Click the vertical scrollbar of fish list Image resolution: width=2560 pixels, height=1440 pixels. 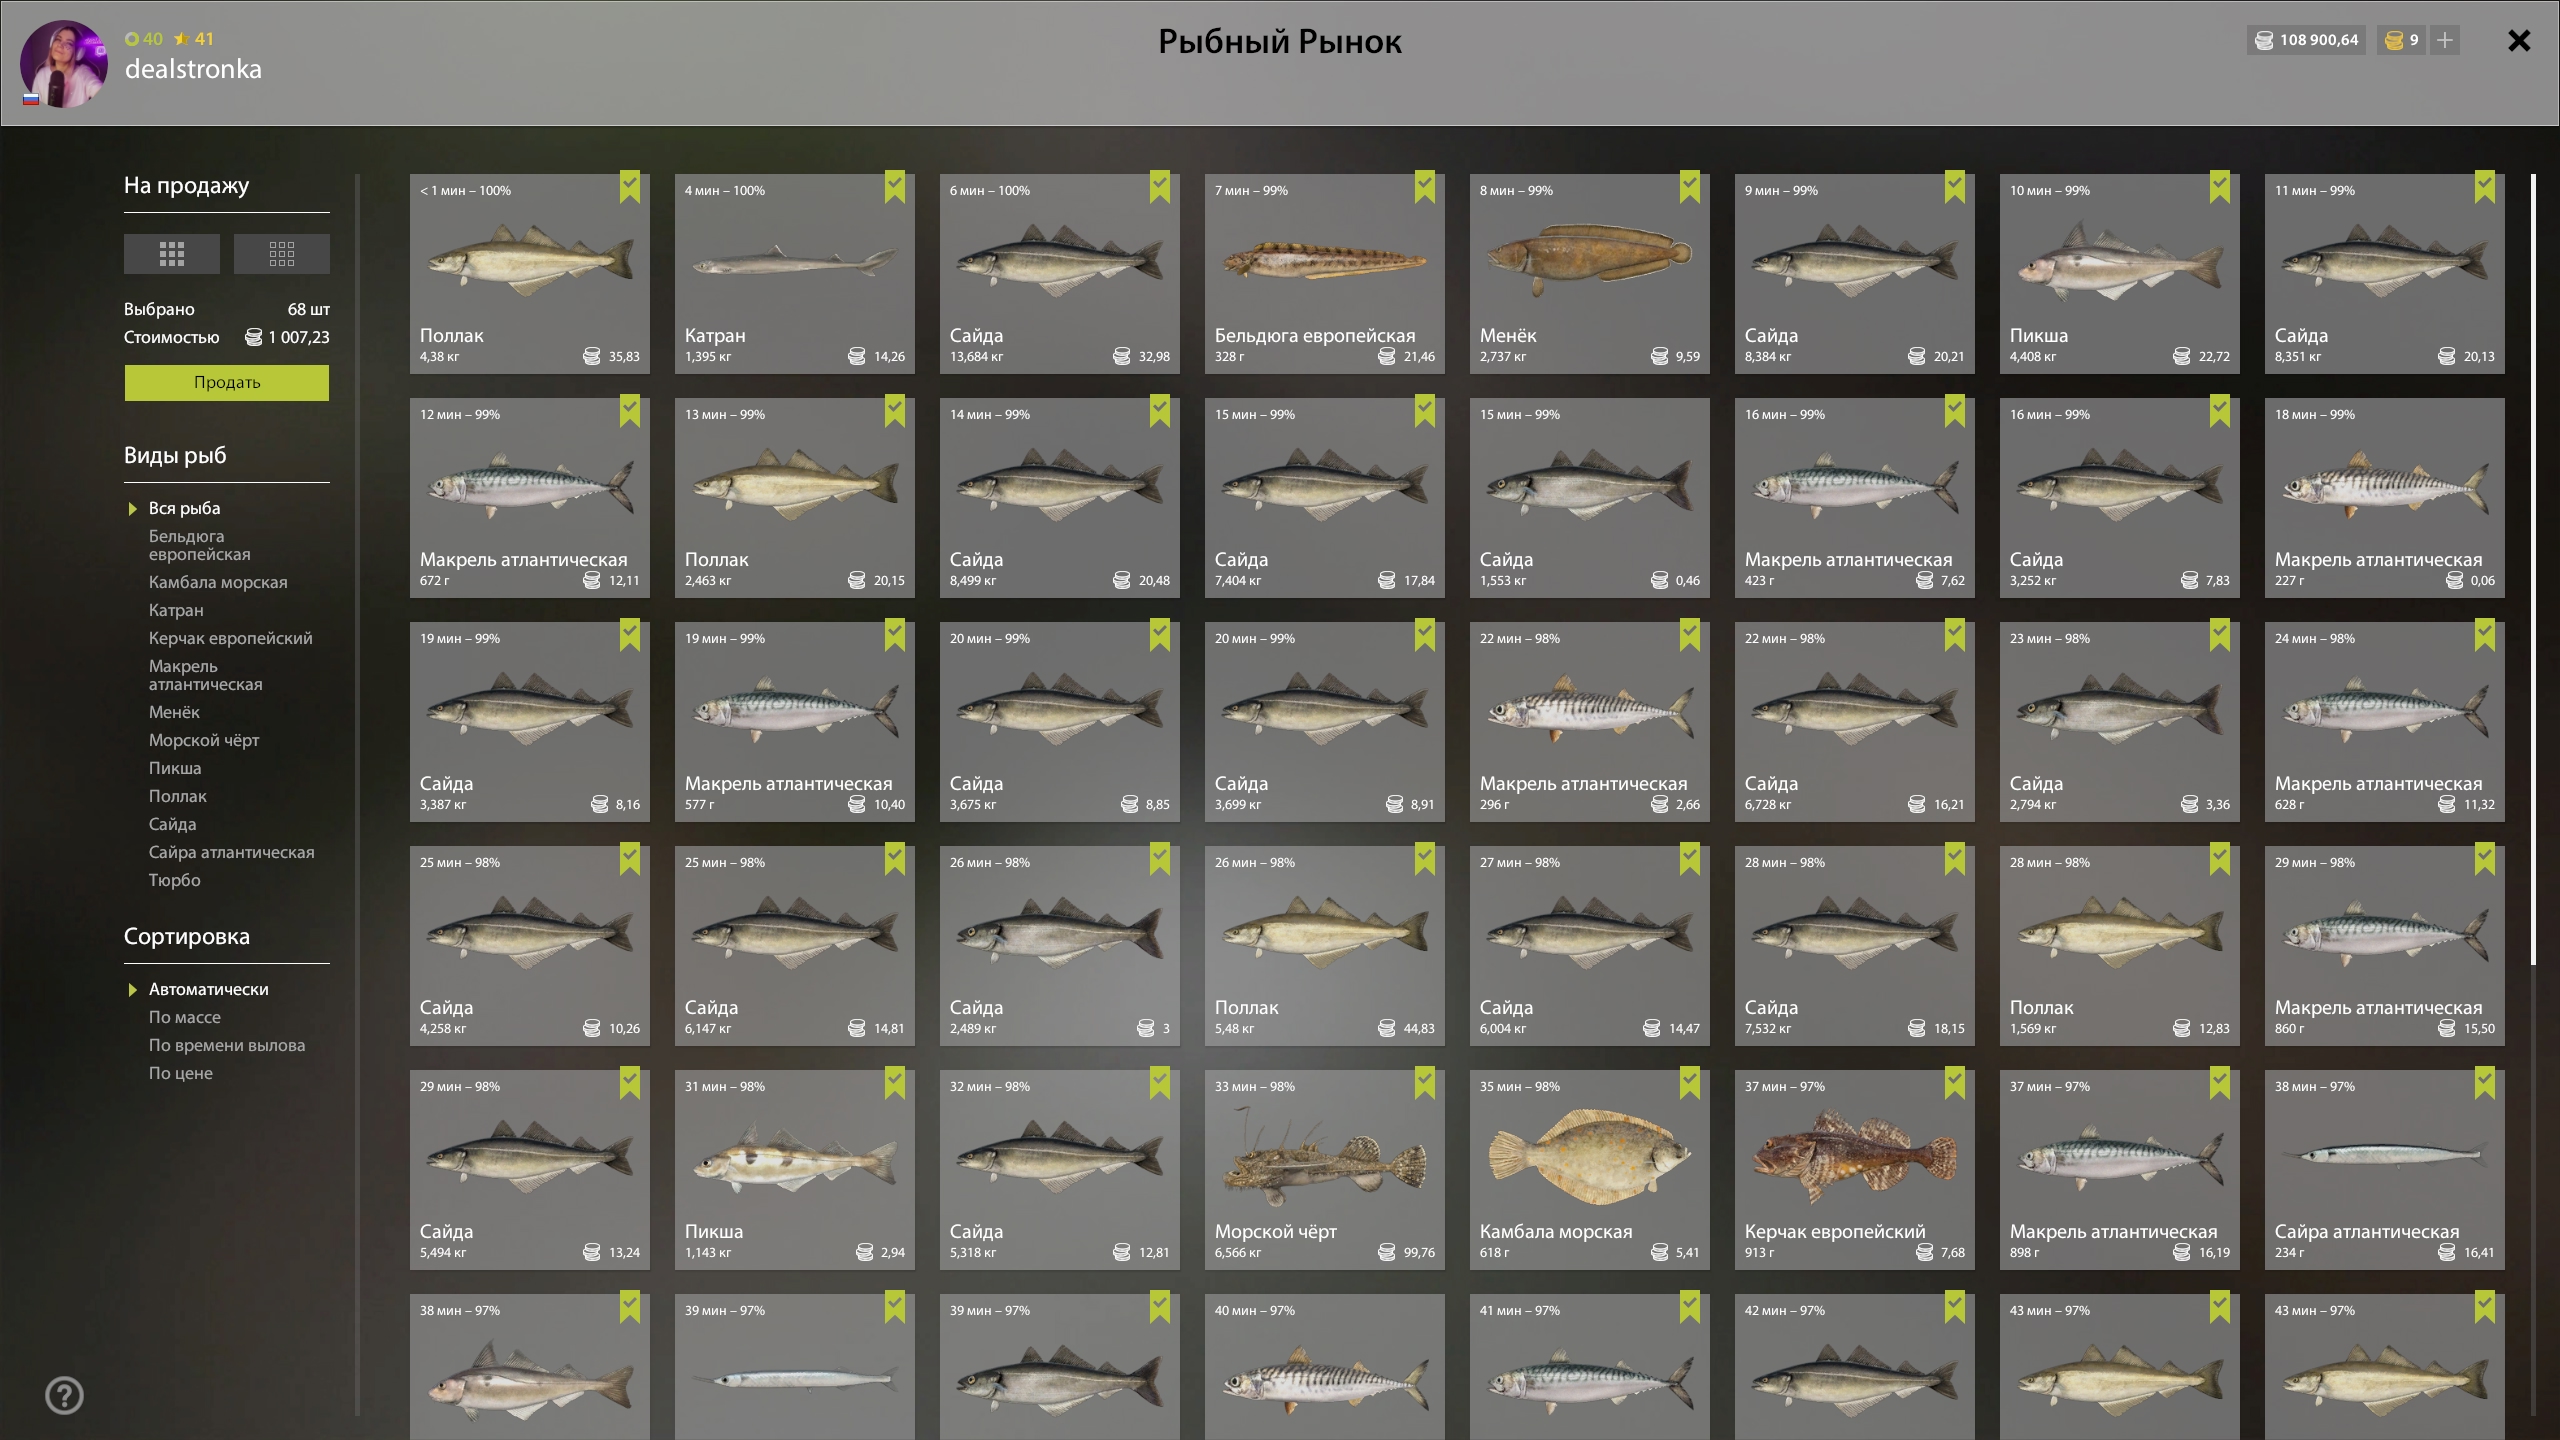point(2533,570)
